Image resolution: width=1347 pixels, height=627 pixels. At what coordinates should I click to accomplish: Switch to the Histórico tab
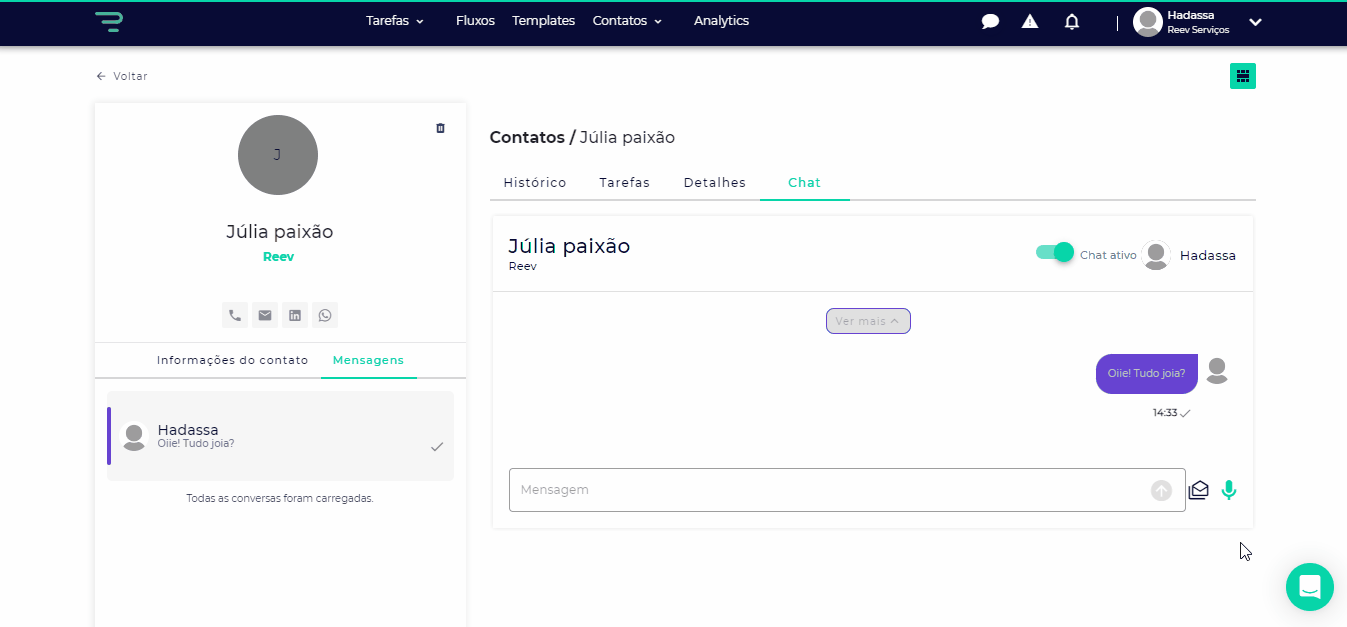click(535, 183)
